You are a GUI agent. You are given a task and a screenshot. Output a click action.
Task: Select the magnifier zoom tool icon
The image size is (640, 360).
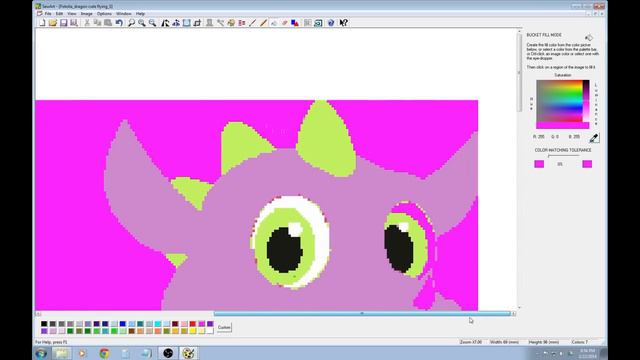pos(131,23)
